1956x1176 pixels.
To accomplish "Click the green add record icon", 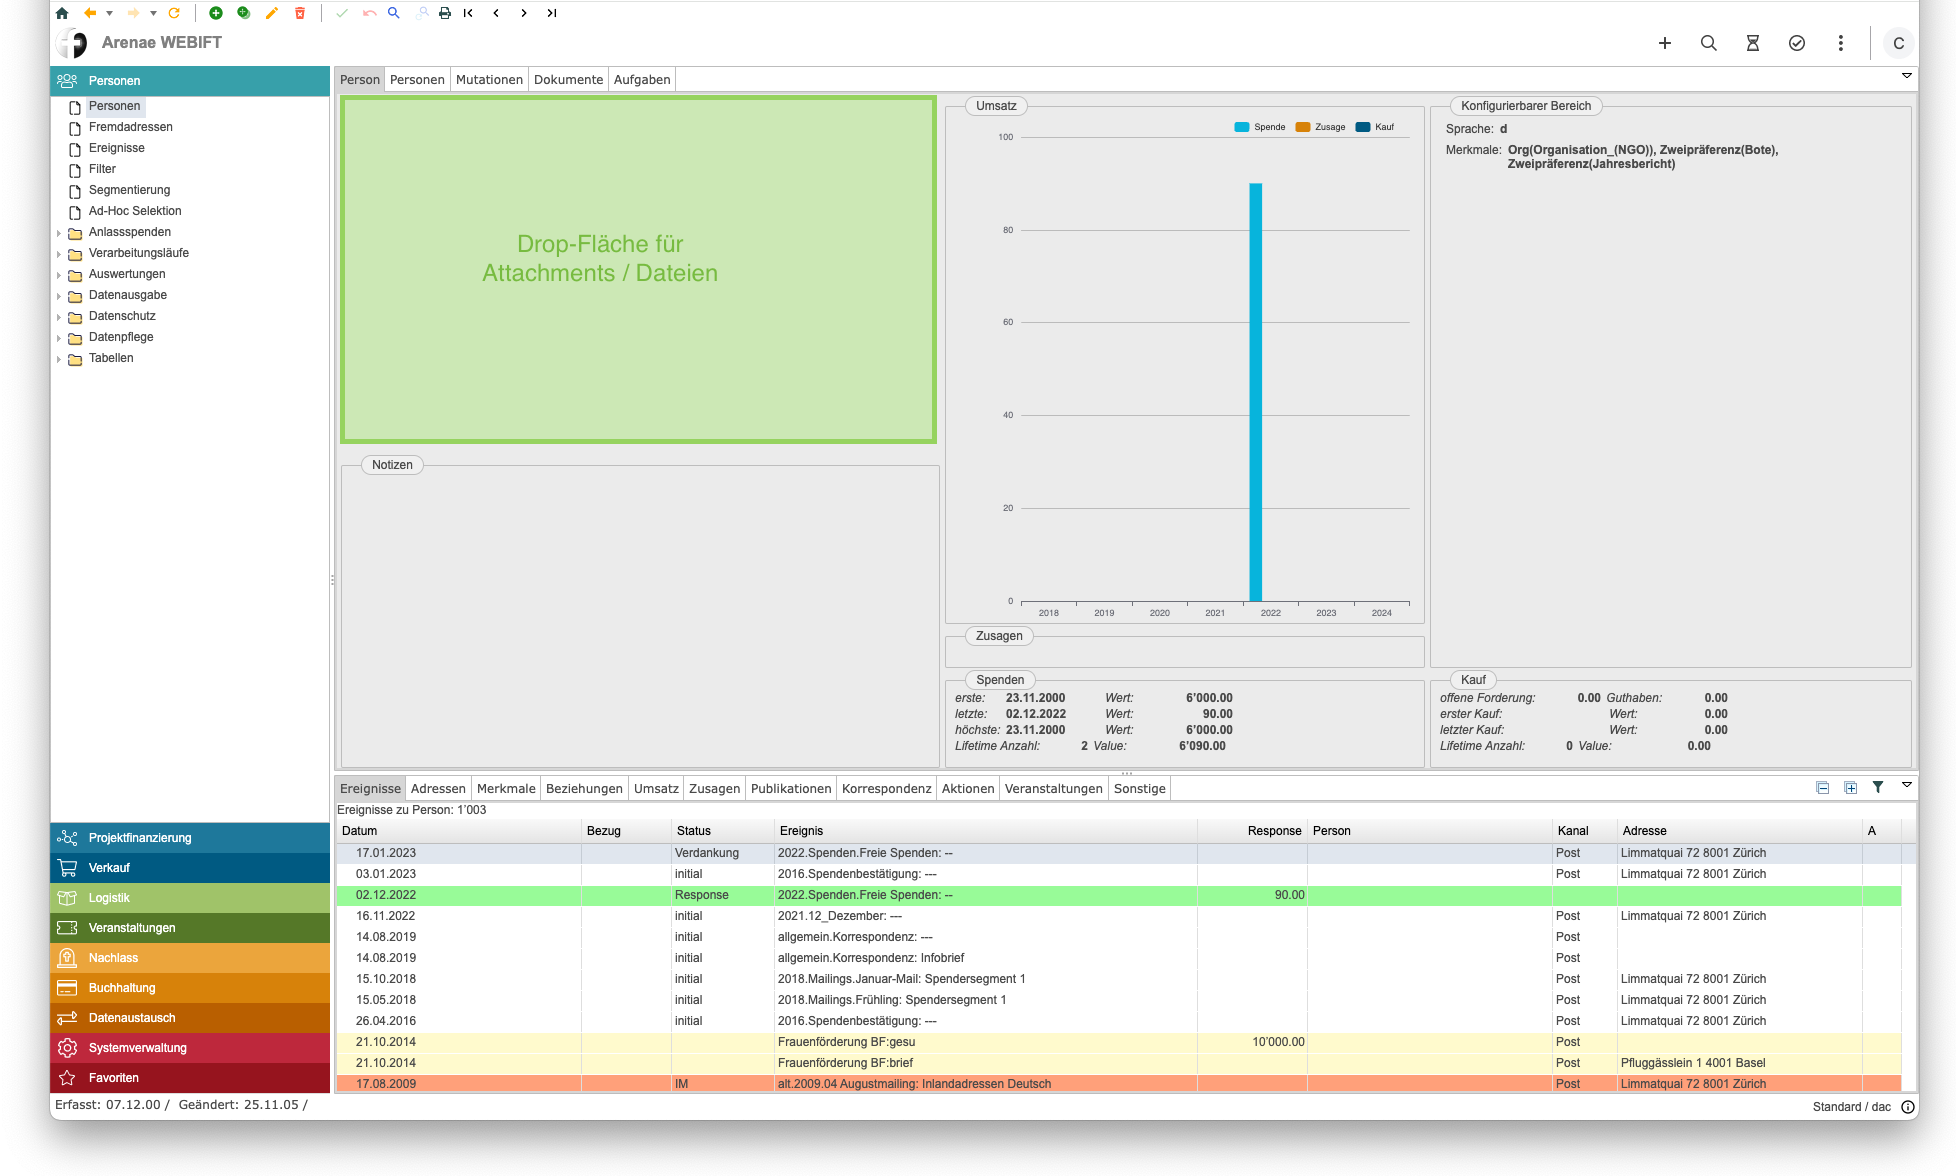I will click(x=215, y=13).
